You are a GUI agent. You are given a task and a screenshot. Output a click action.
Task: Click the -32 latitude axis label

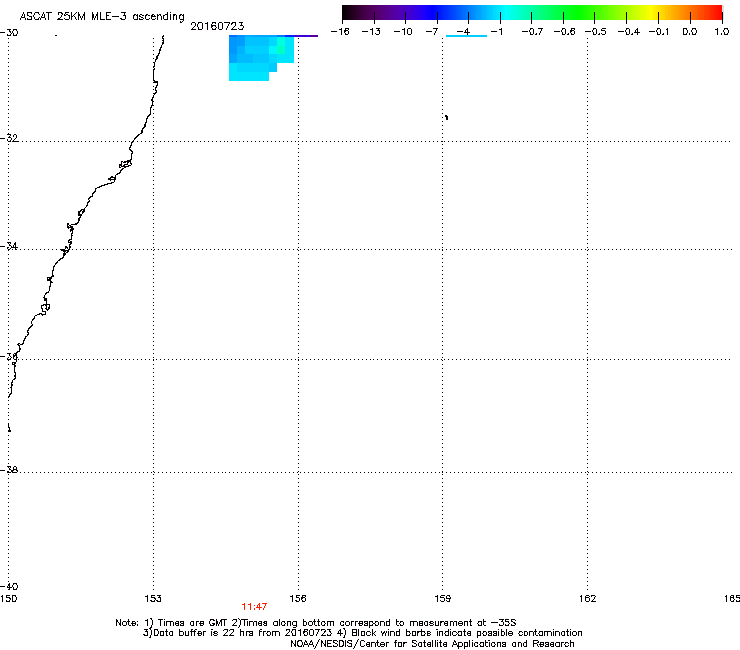[x=9, y=138]
